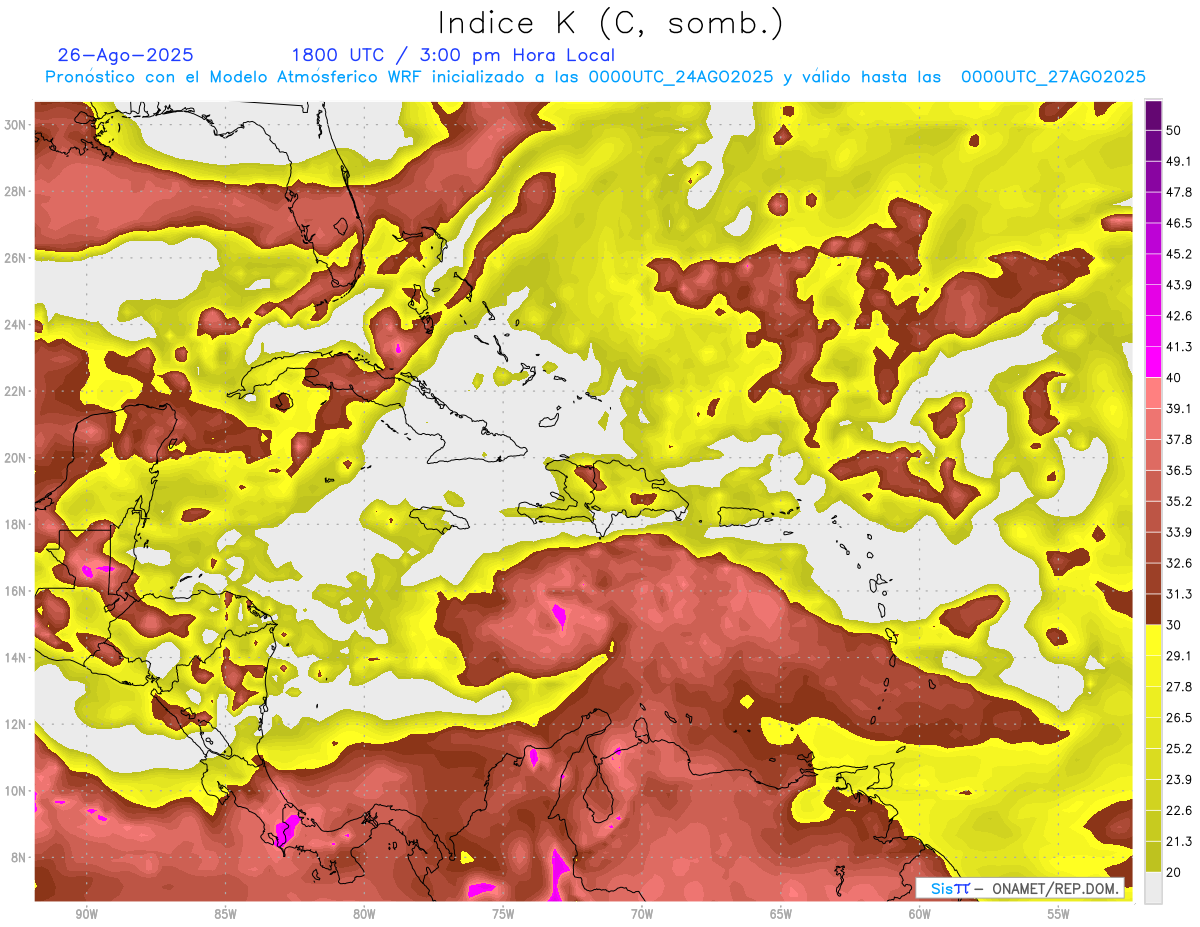Click the colorbar value "41.3"
Image resolution: width=1200 pixels, height=927 pixels.
(1179, 347)
